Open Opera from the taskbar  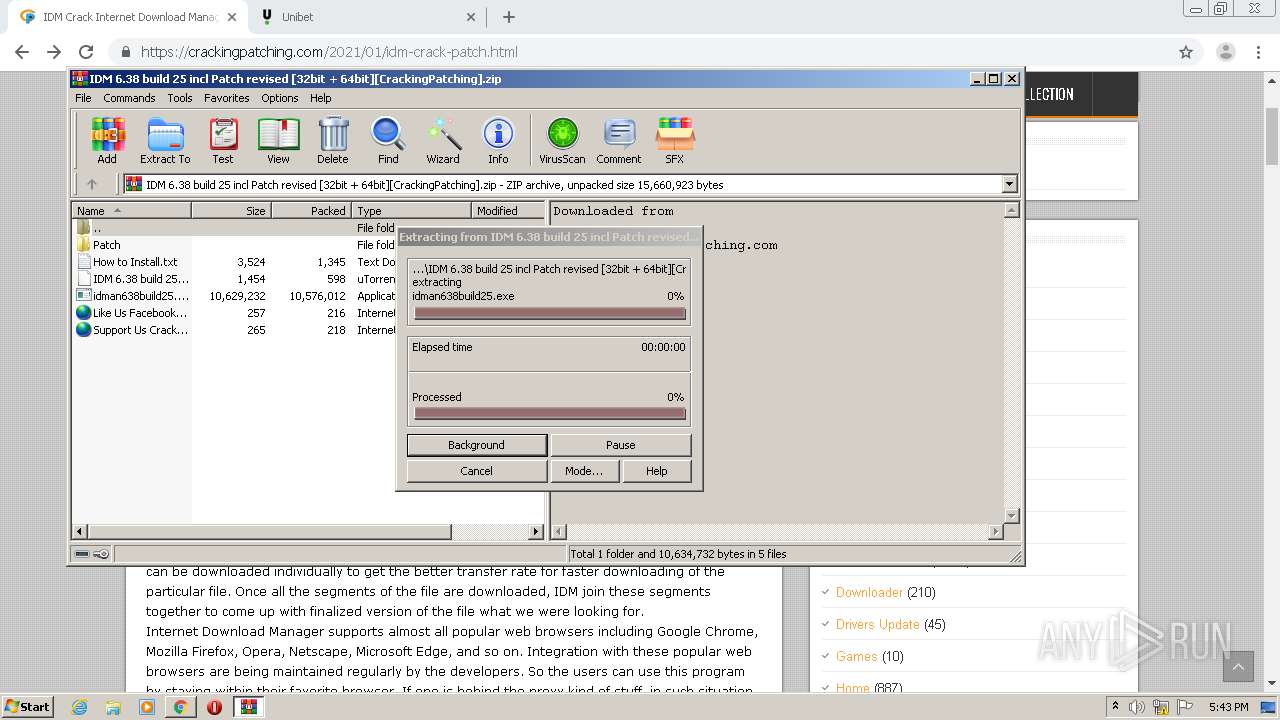tap(214, 707)
